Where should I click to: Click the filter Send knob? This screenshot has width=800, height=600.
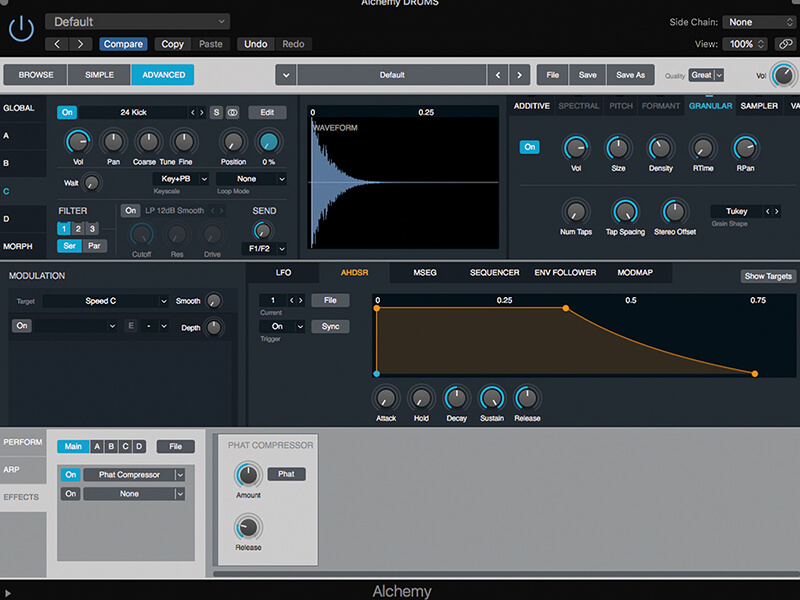pos(263,231)
